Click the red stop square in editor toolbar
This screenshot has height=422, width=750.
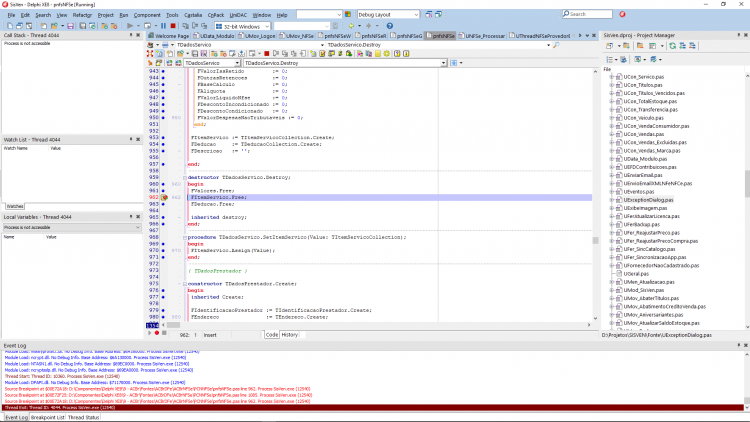pos(266,54)
